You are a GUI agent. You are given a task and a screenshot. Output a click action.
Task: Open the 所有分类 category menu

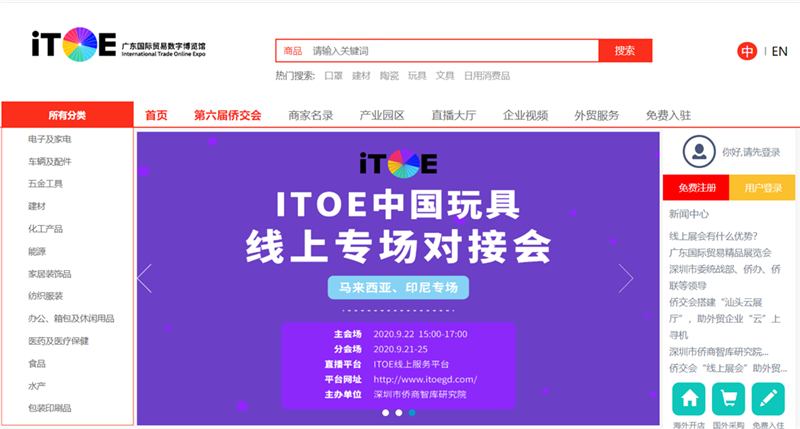(67, 115)
